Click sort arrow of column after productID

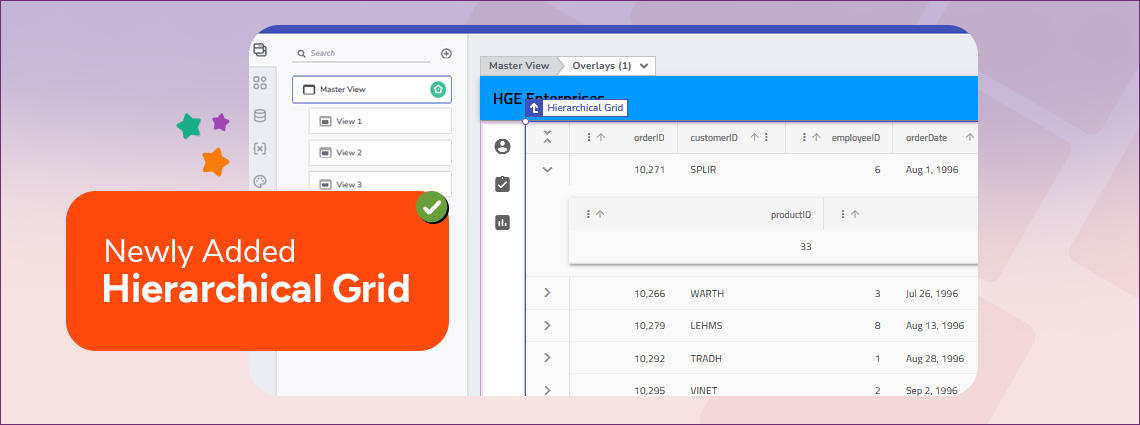click(x=855, y=214)
